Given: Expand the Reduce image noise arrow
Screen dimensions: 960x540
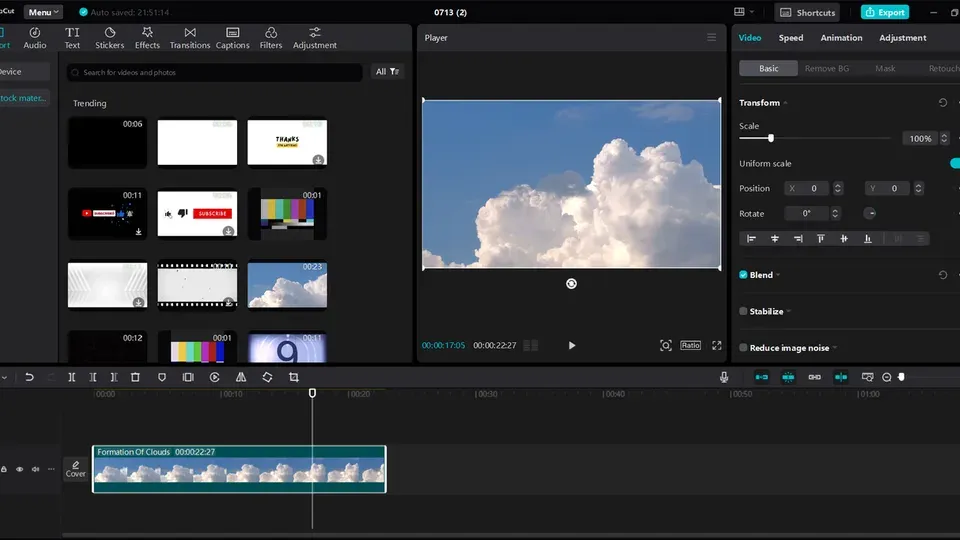Looking at the screenshot, I should pyautogui.click(x=834, y=348).
